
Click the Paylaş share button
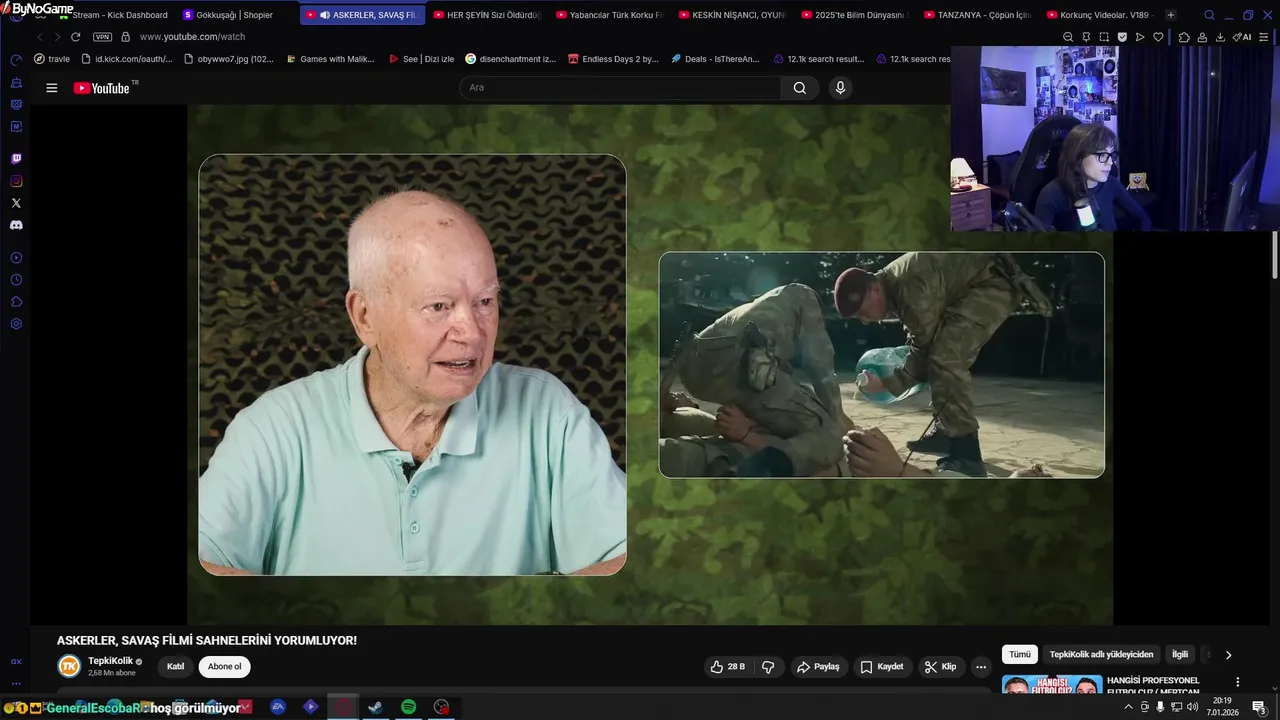818,667
